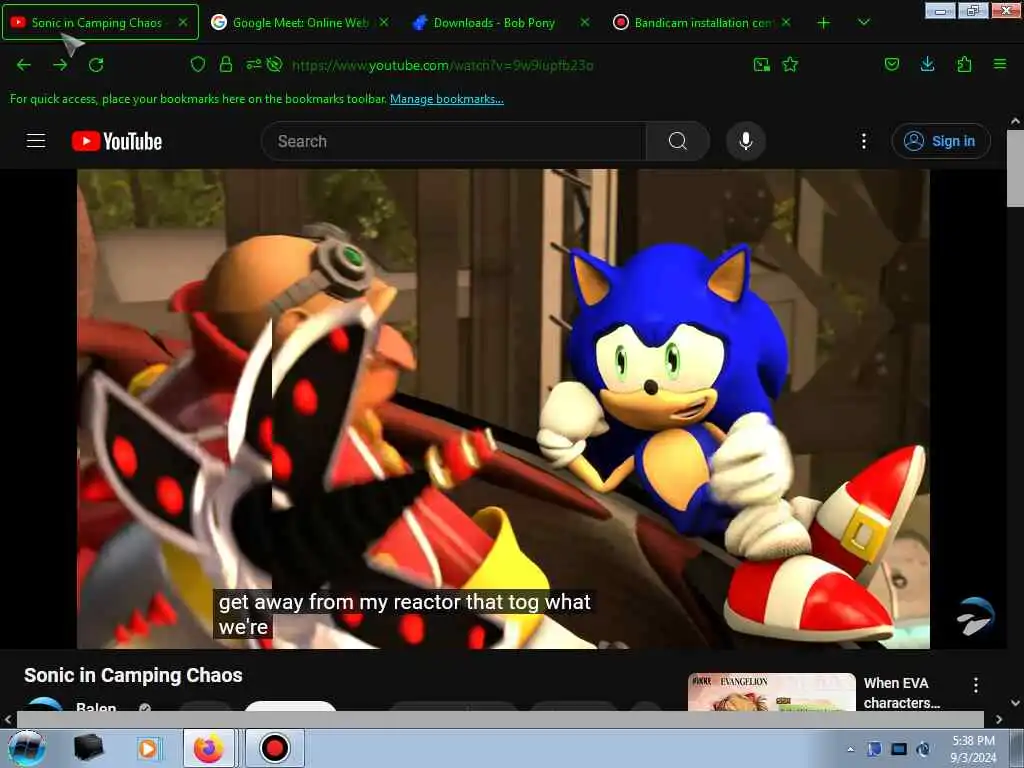Click the Sign in button

pyautogui.click(x=940, y=141)
